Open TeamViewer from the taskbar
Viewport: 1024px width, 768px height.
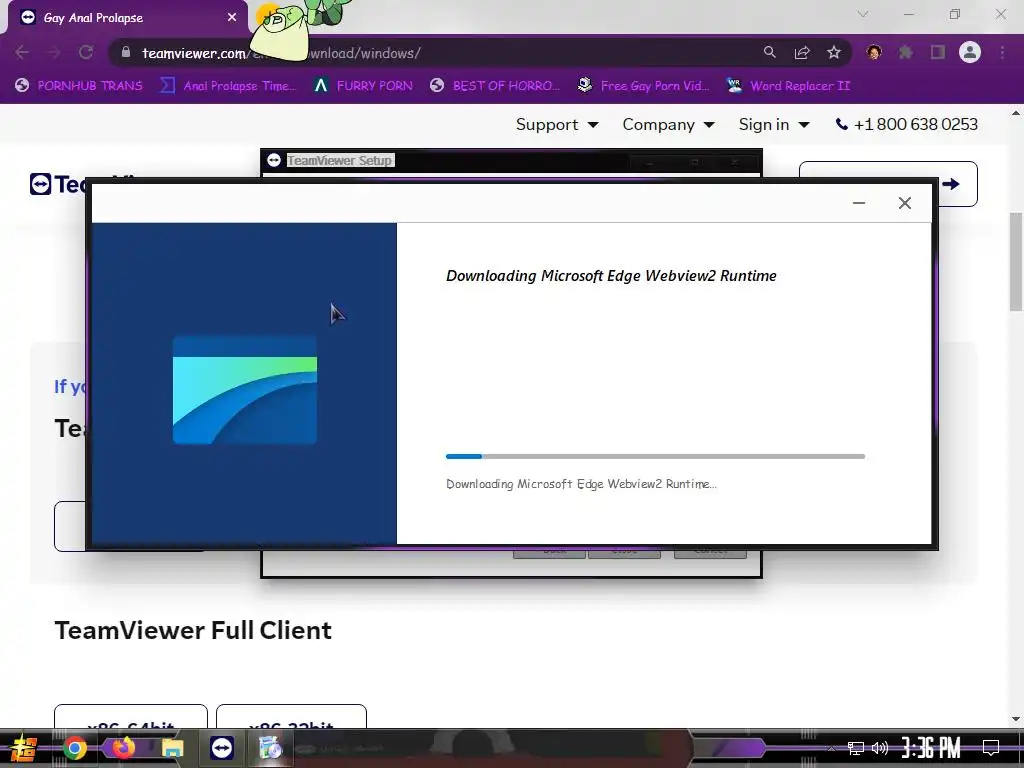click(221, 748)
